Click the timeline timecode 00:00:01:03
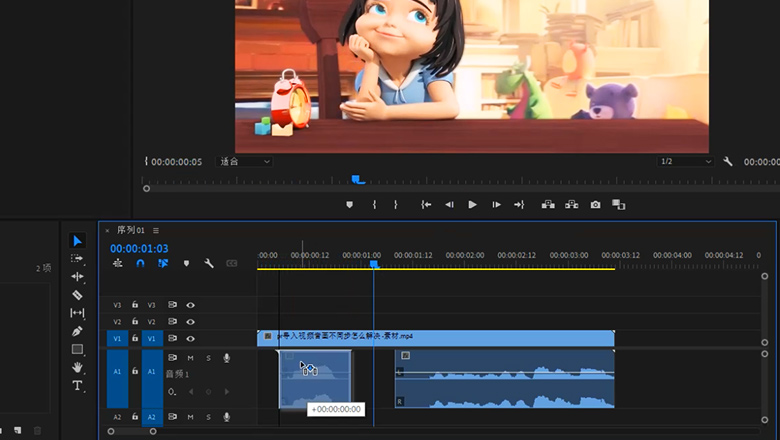Image resolution: width=780 pixels, height=440 pixels. (139, 248)
